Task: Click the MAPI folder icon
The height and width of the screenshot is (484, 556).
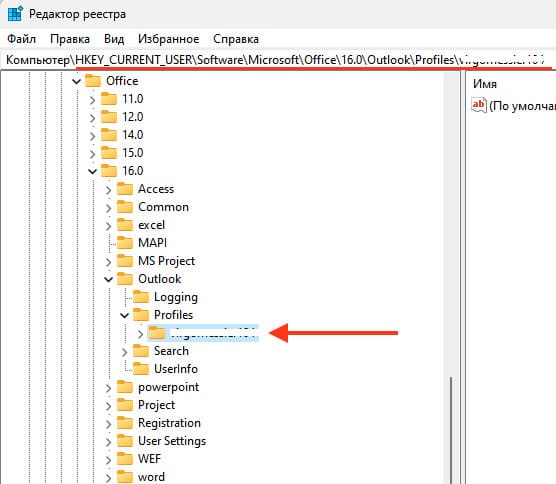Action: point(125,243)
